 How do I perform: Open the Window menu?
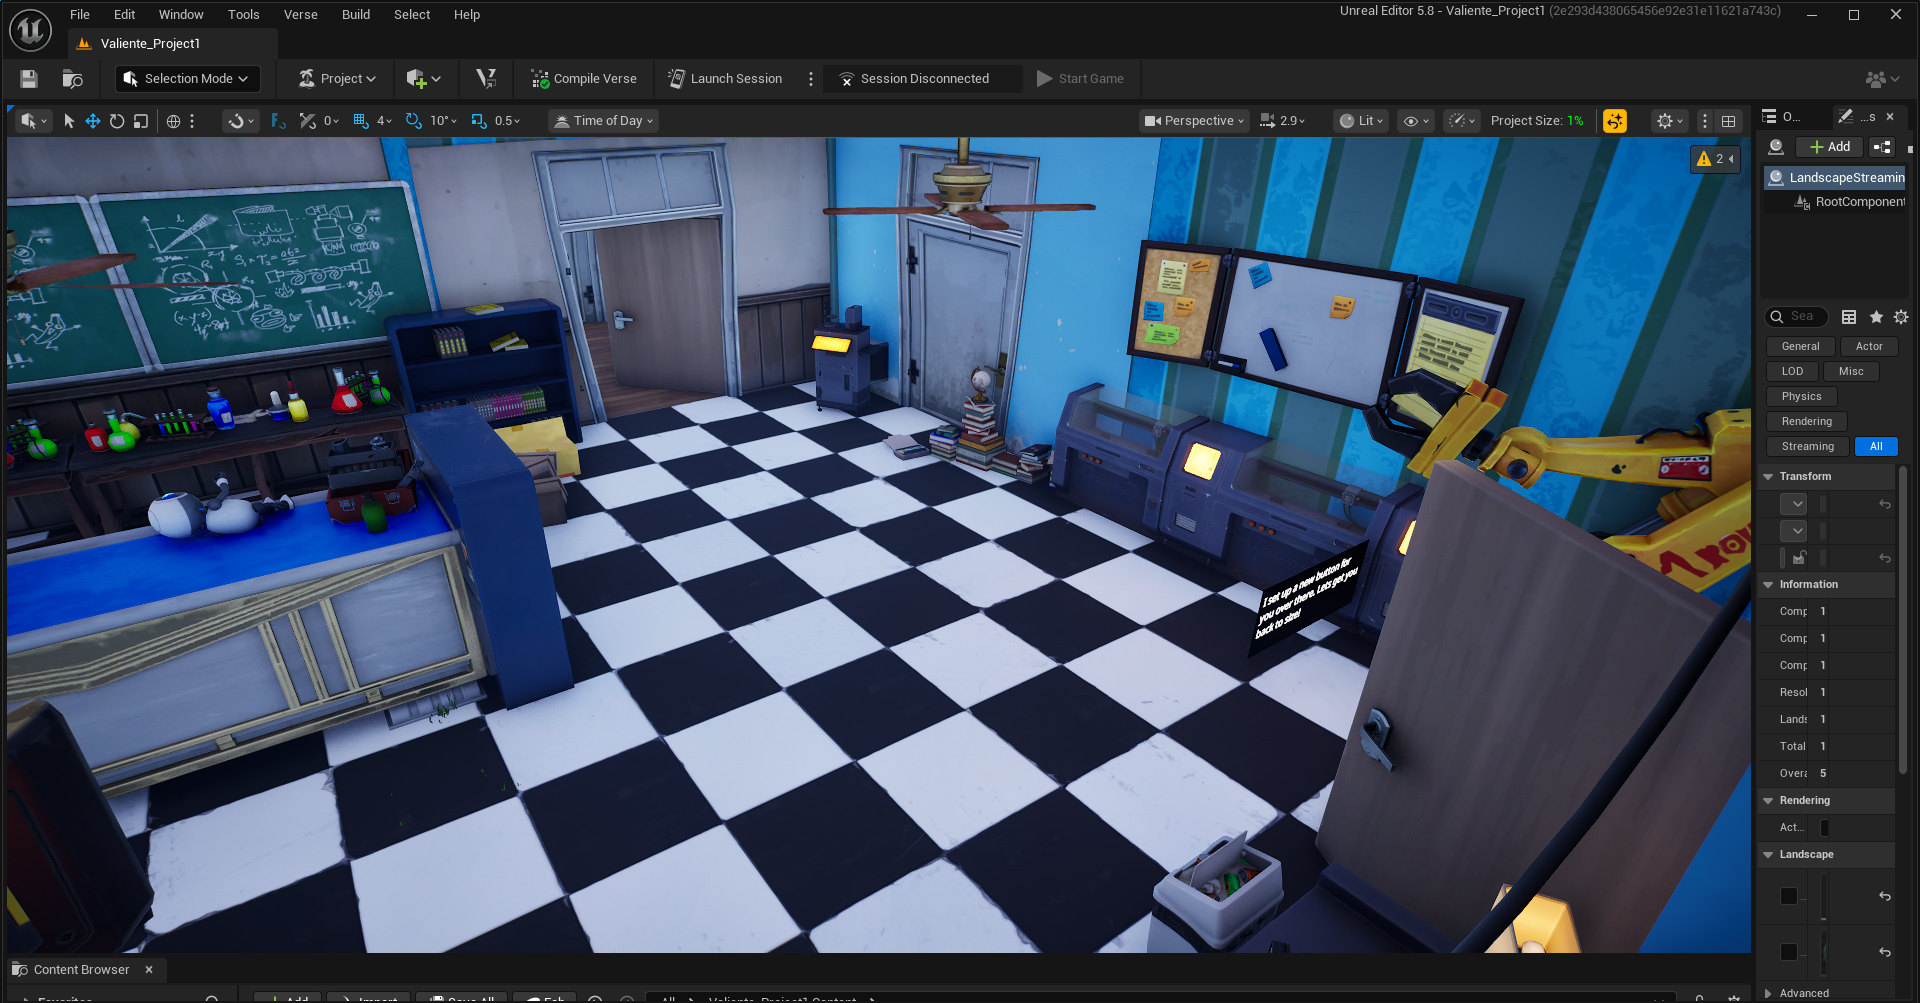tap(181, 15)
